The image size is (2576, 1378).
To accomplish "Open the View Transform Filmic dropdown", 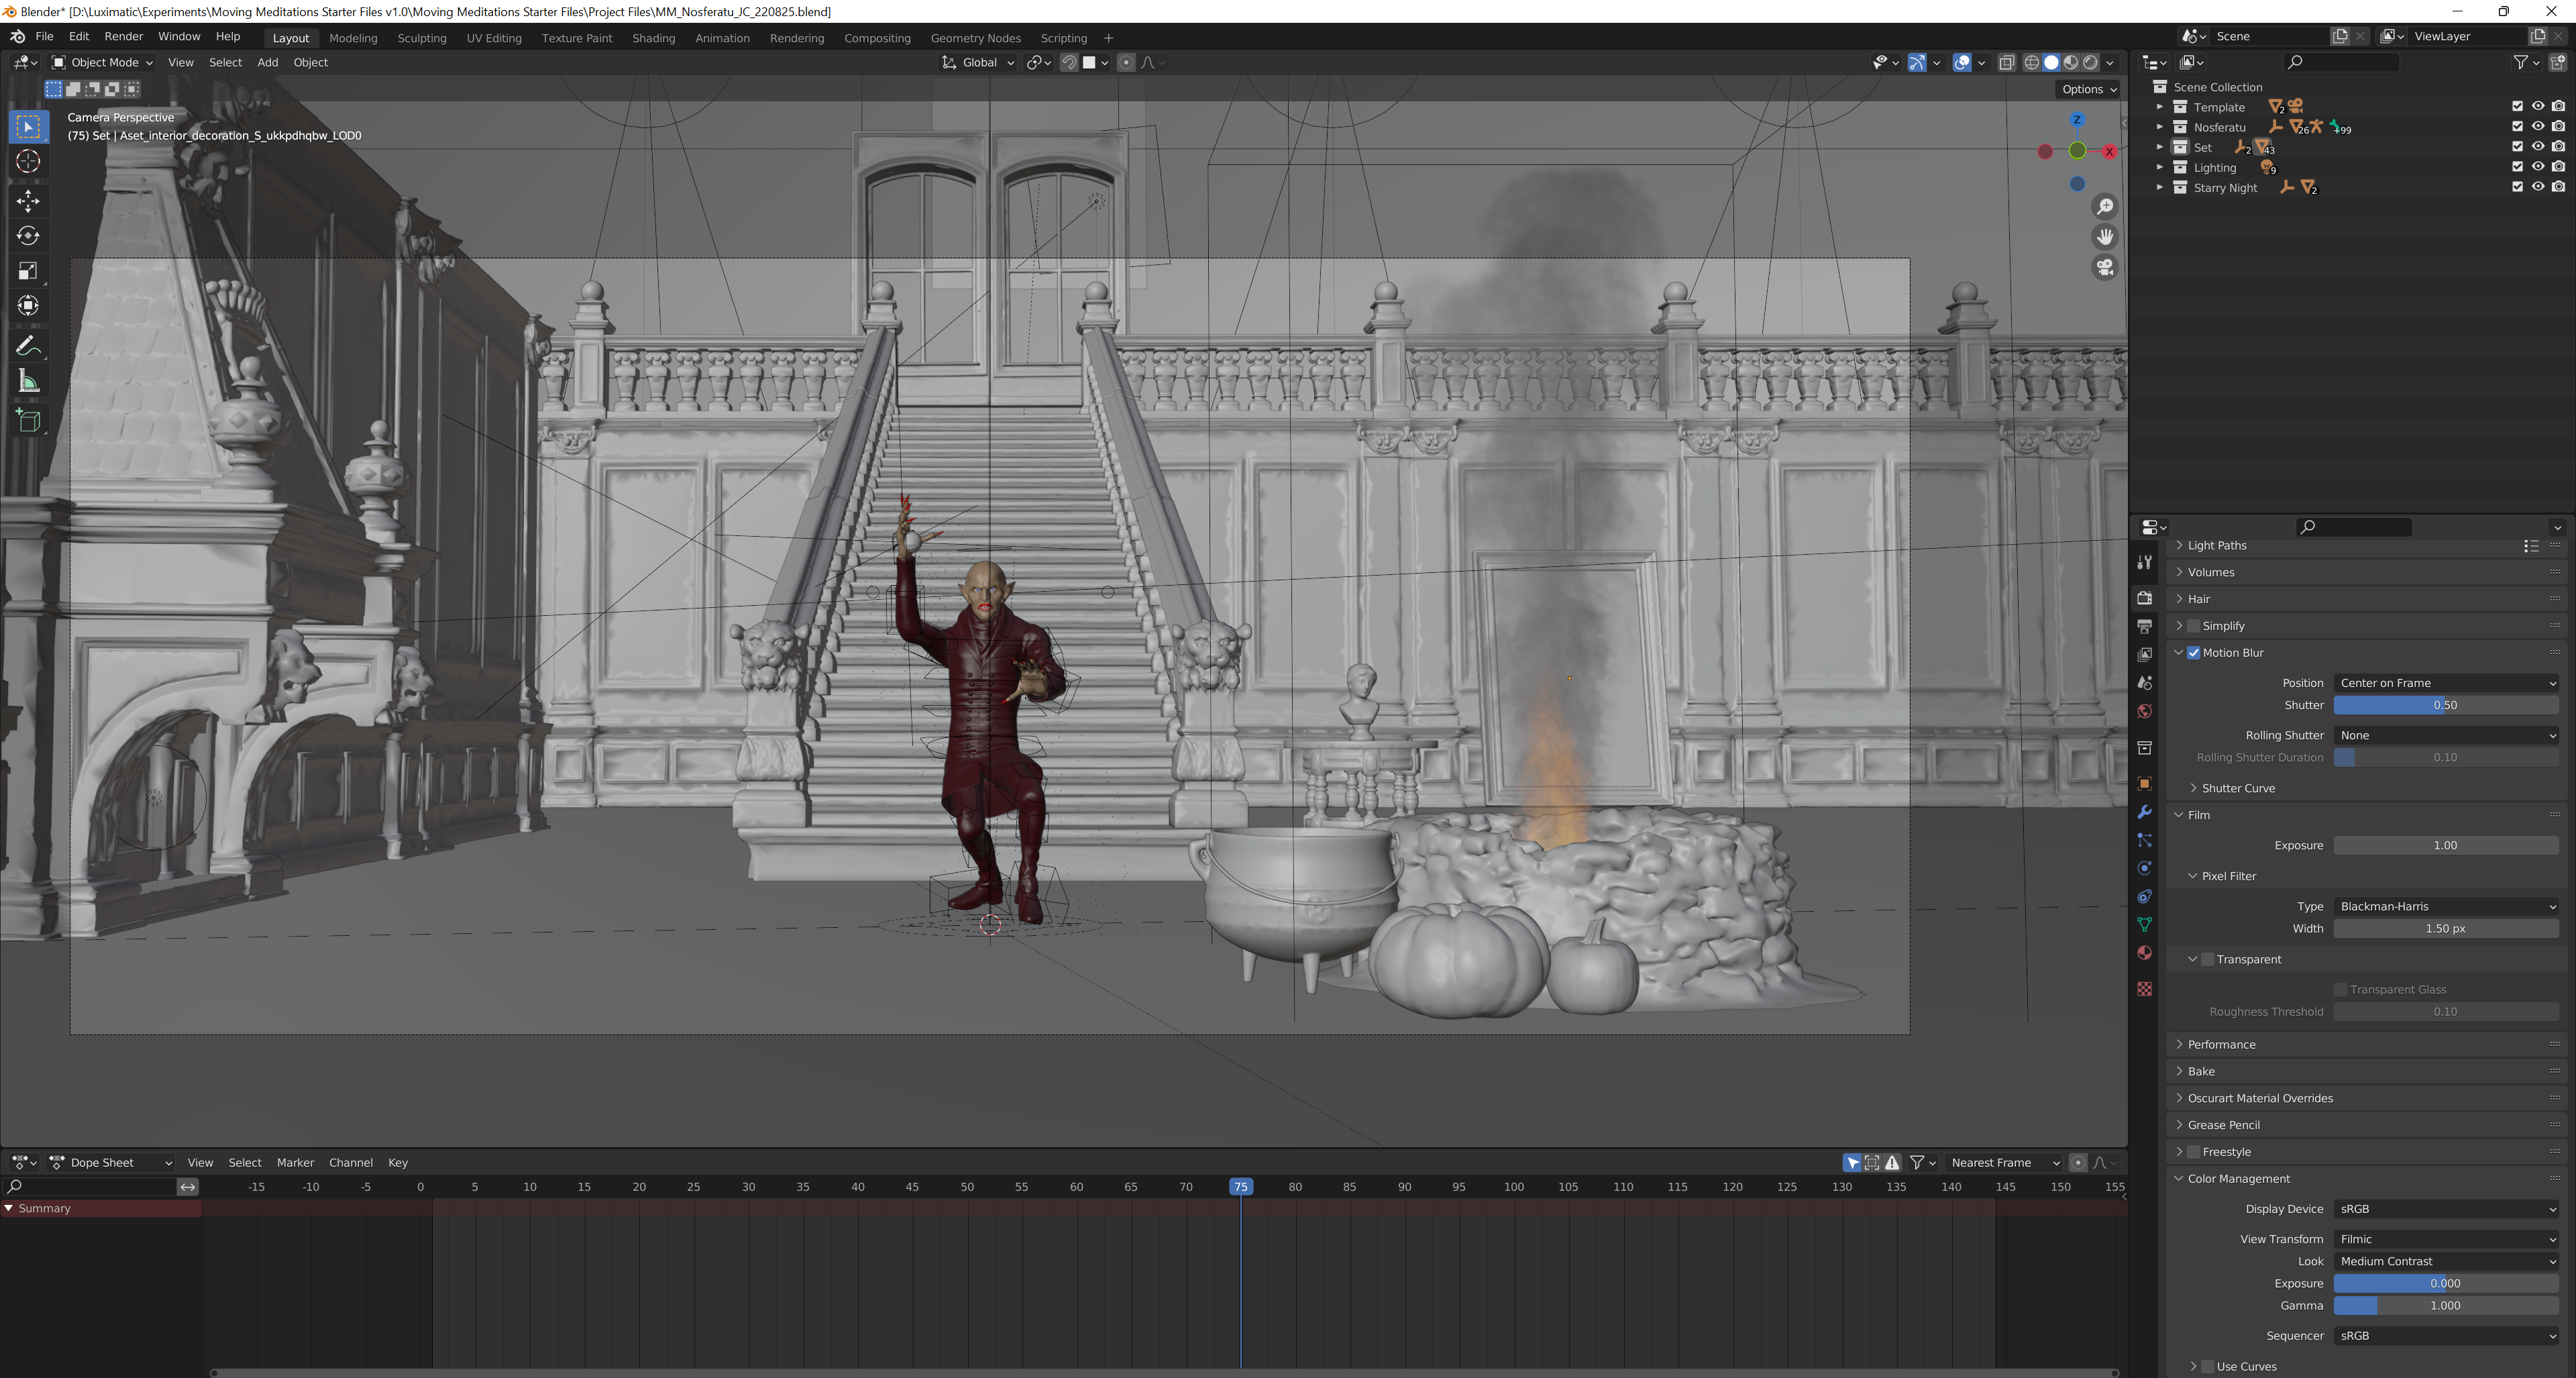I will tap(2445, 1239).
